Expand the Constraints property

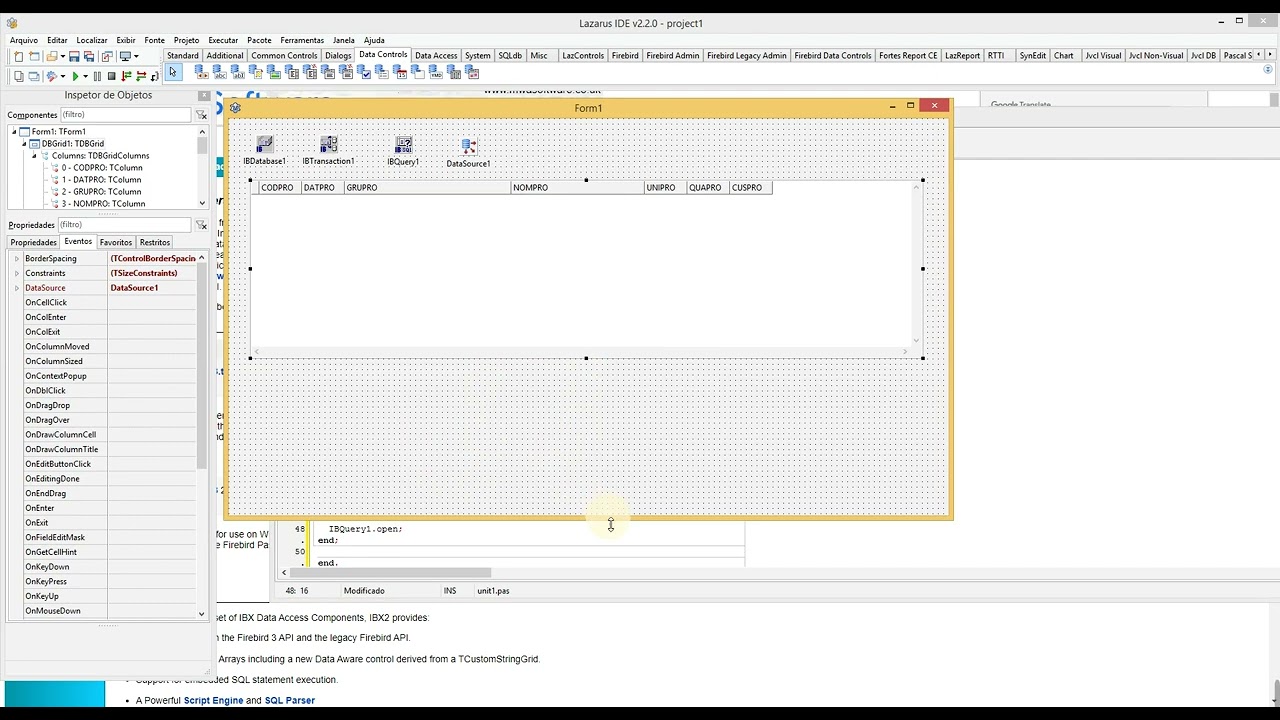click(x=16, y=273)
